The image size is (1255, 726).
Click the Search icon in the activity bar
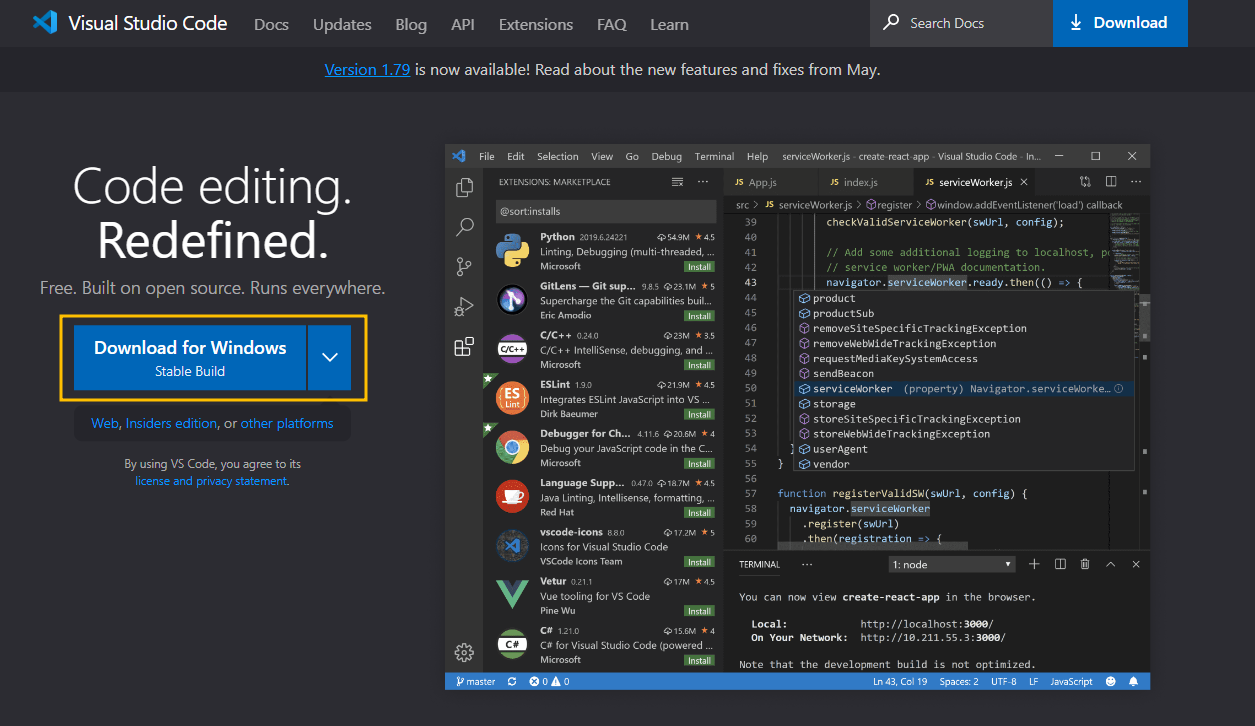464,227
